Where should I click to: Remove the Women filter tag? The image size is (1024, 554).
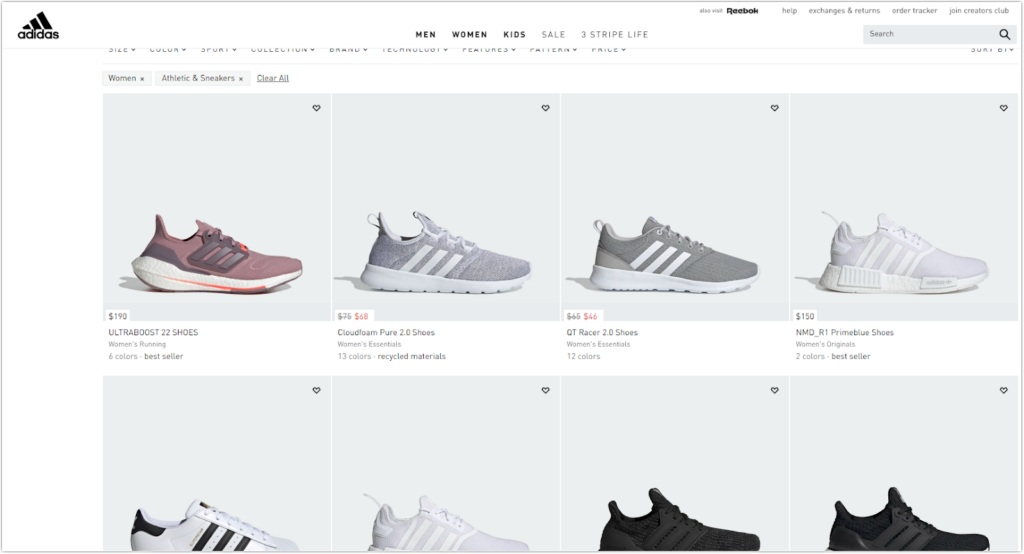[x=142, y=78]
